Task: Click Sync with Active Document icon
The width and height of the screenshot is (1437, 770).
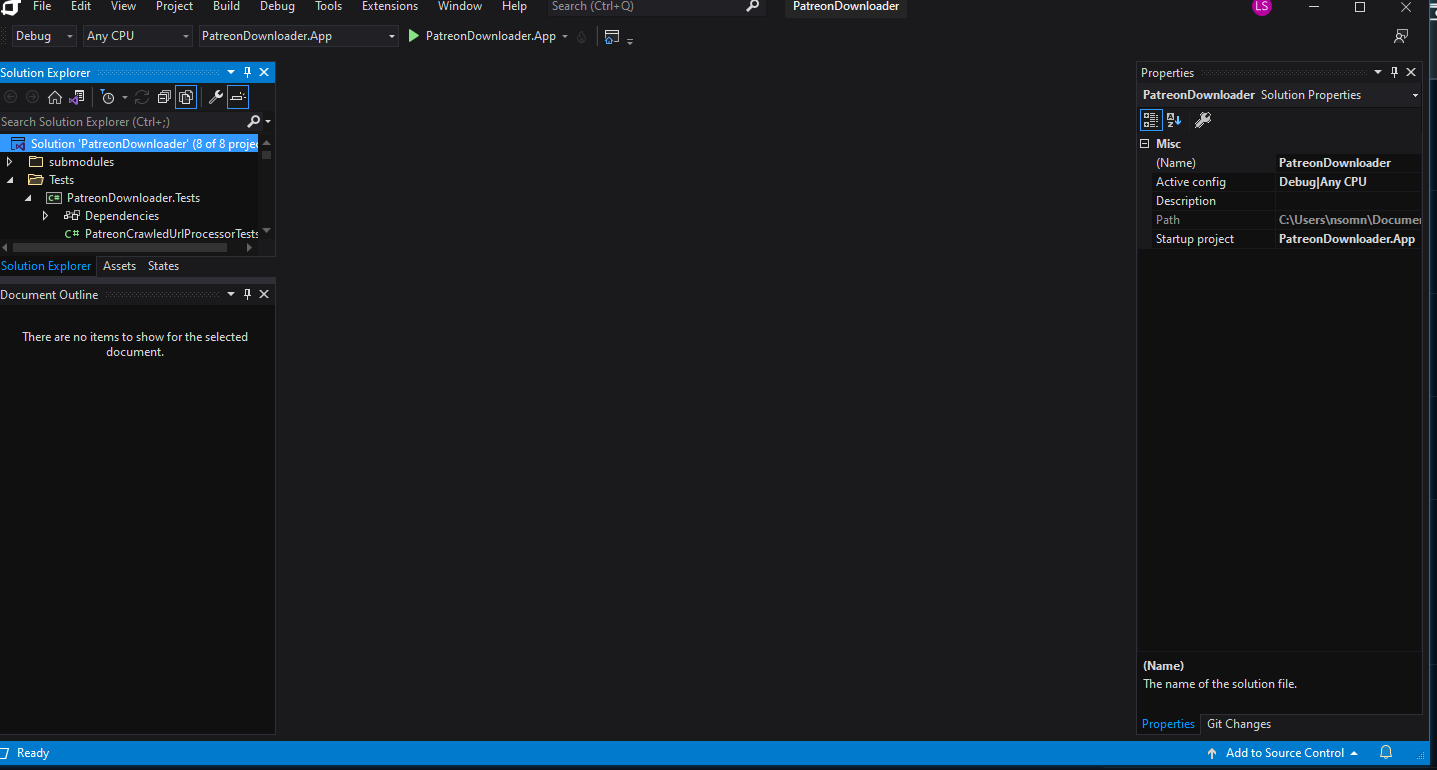Action: [77, 97]
